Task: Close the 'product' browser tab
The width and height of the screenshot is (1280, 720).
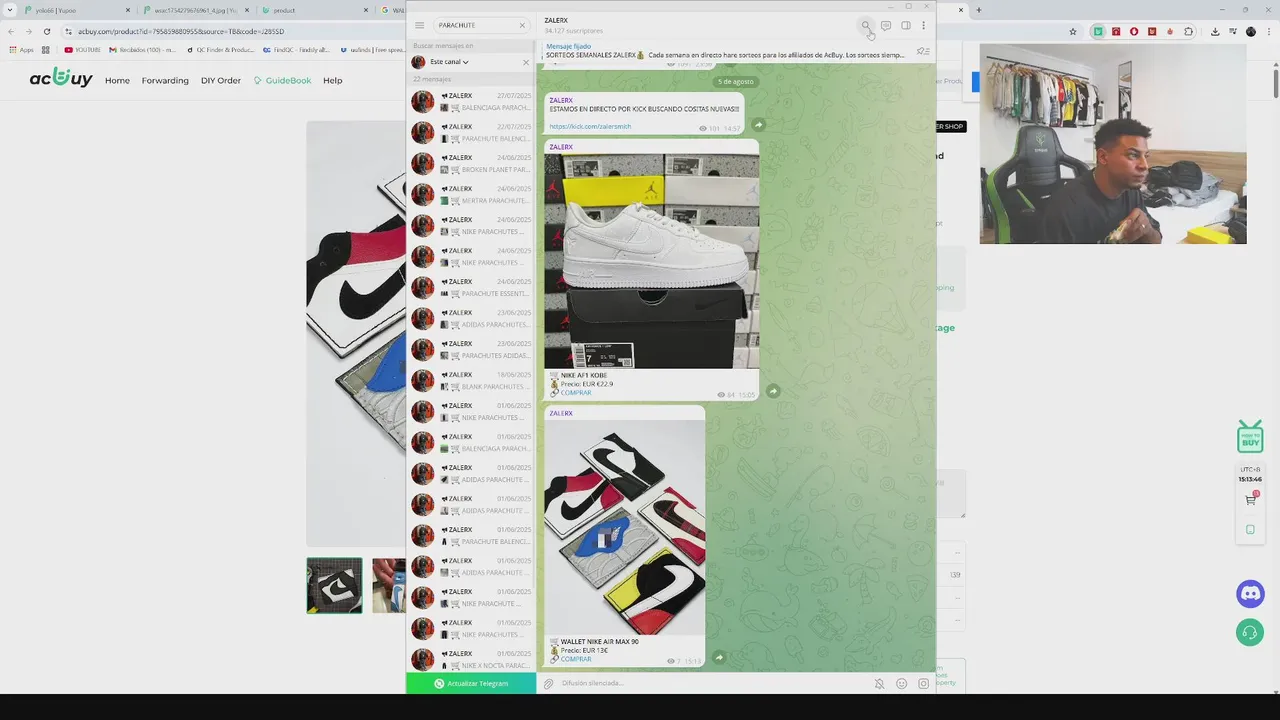Action: coord(367,10)
